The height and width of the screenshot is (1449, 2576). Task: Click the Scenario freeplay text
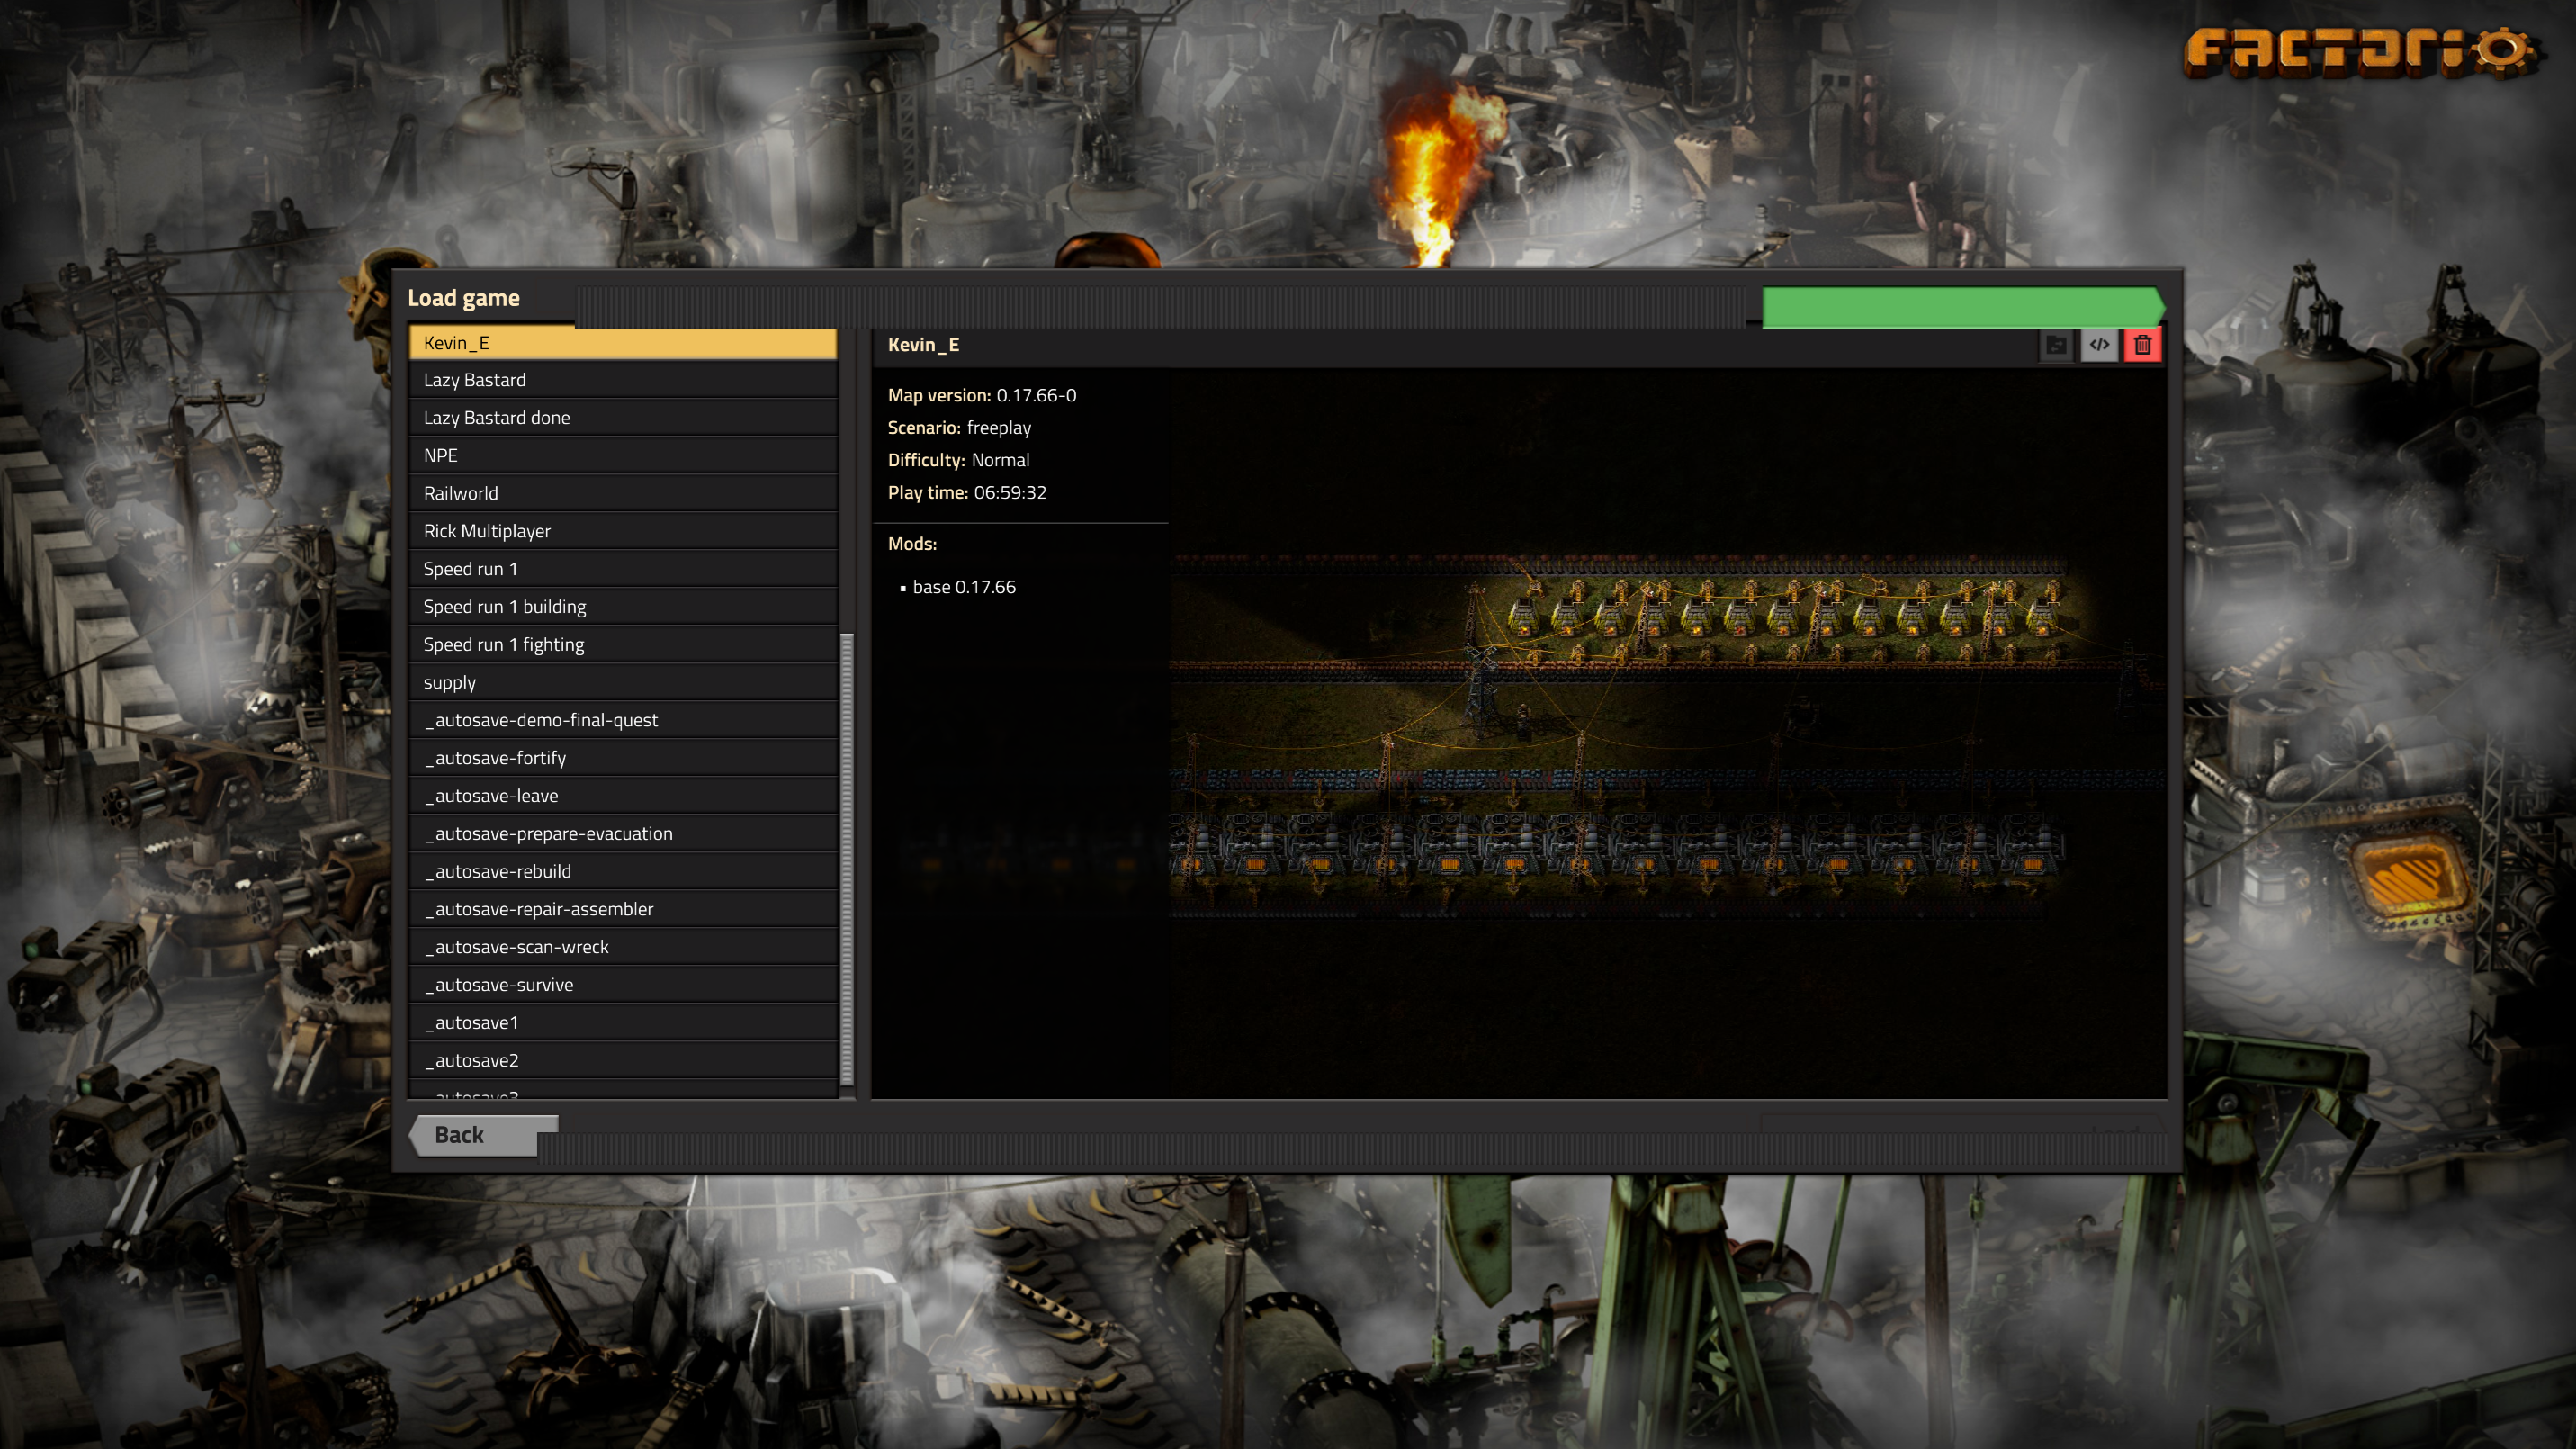click(959, 428)
